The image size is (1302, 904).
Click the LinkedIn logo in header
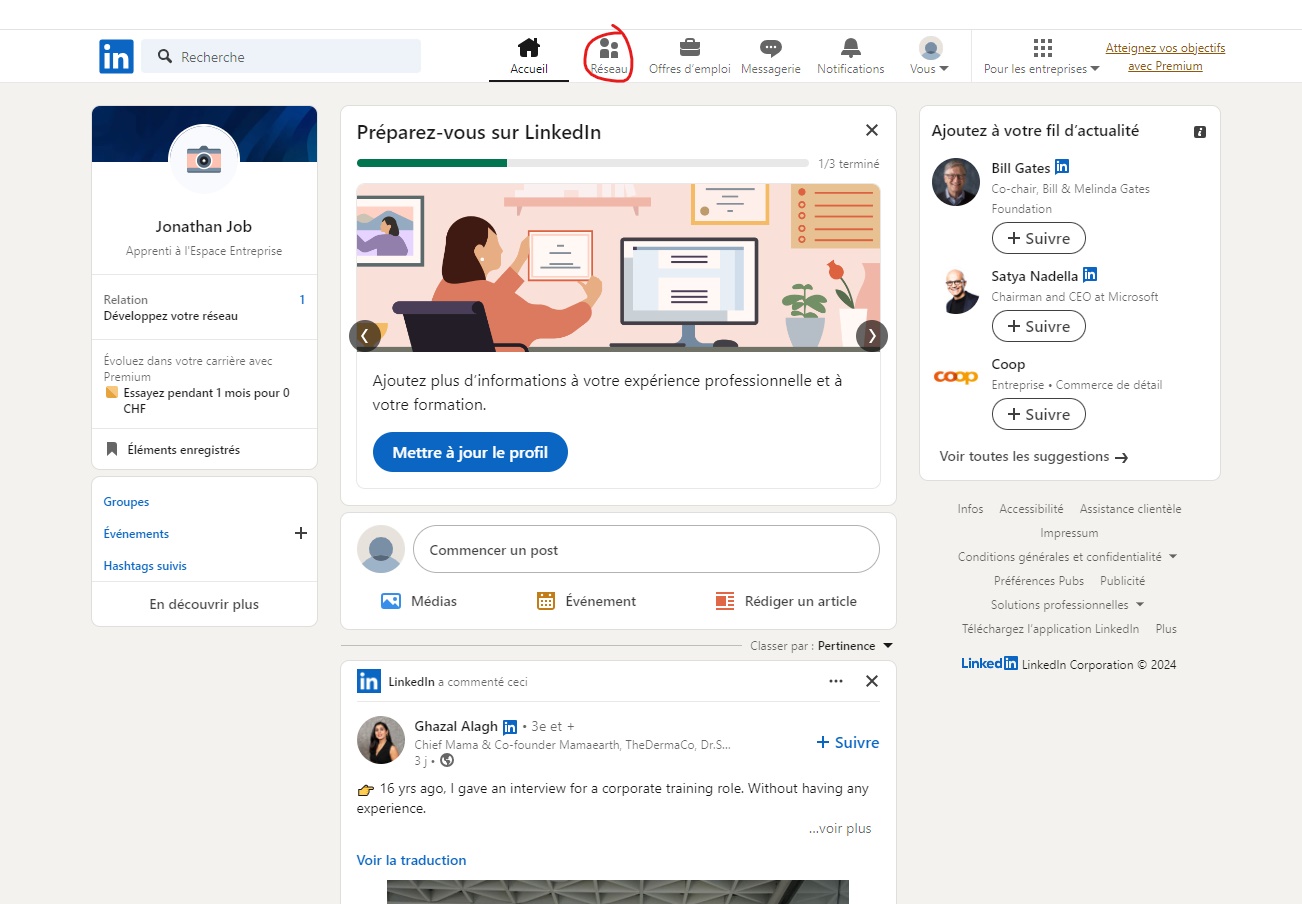click(116, 57)
